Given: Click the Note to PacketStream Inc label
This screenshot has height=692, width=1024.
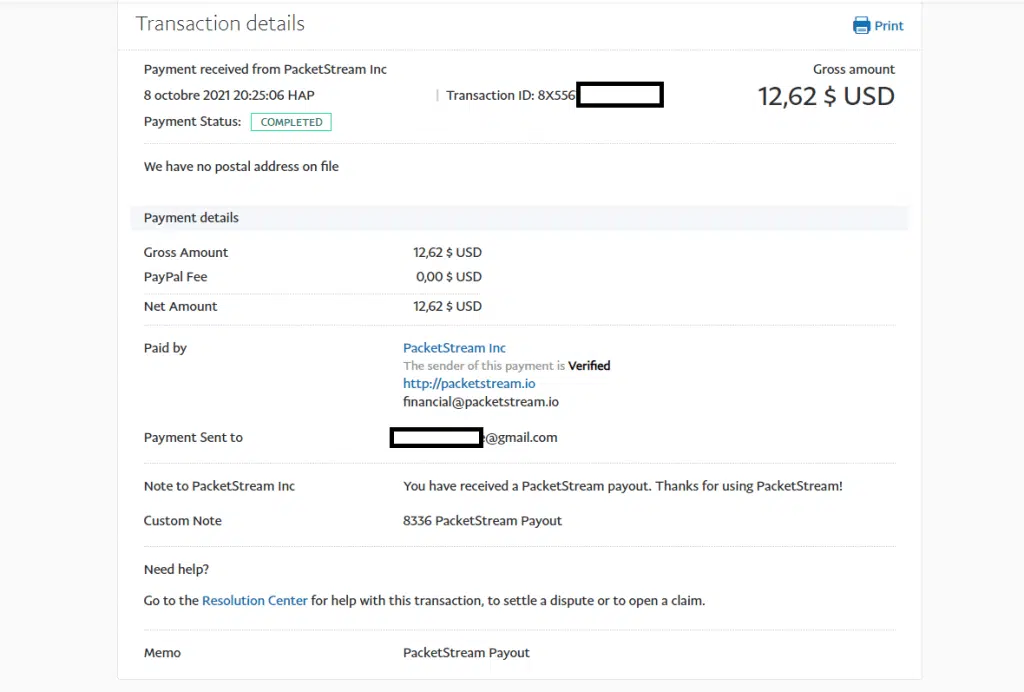Looking at the screenshot, I should coord(219,486).
